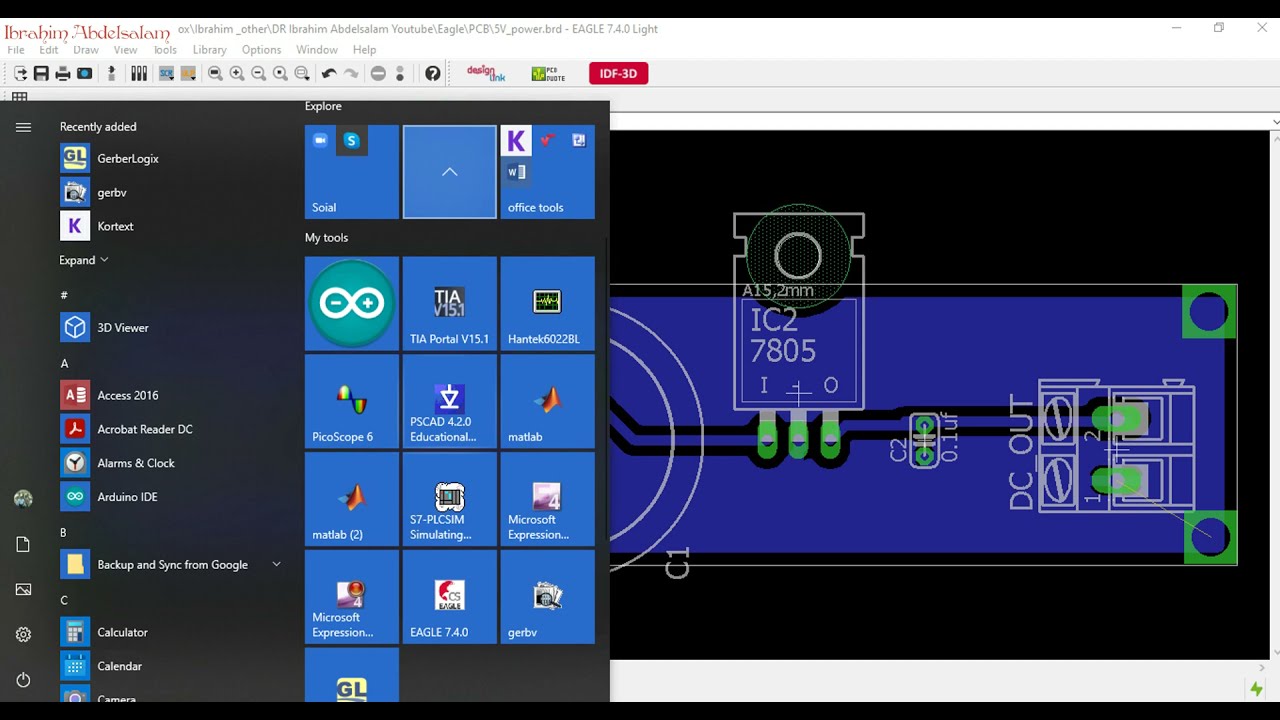
Task: Launch Arduino IDE from app list
Action: (x=170, y=496)
